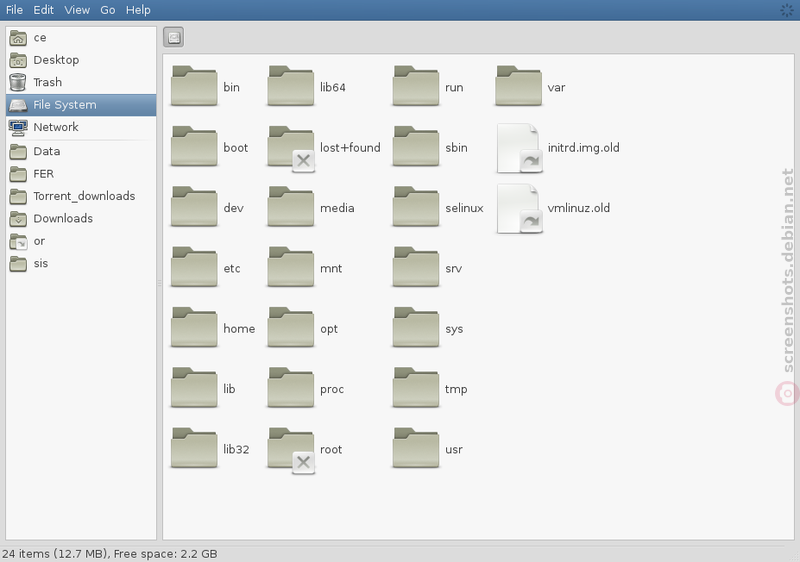Select the lib folder icon
This screenshot has height=562, width=800.
pyautogui.click(x=194, y=388)
